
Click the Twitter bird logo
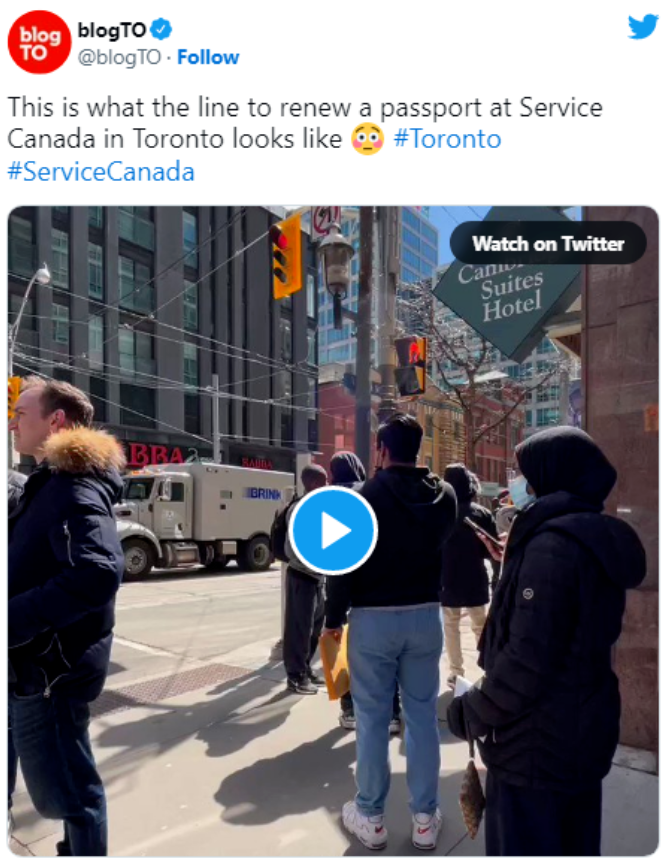[x=643, y=26]
